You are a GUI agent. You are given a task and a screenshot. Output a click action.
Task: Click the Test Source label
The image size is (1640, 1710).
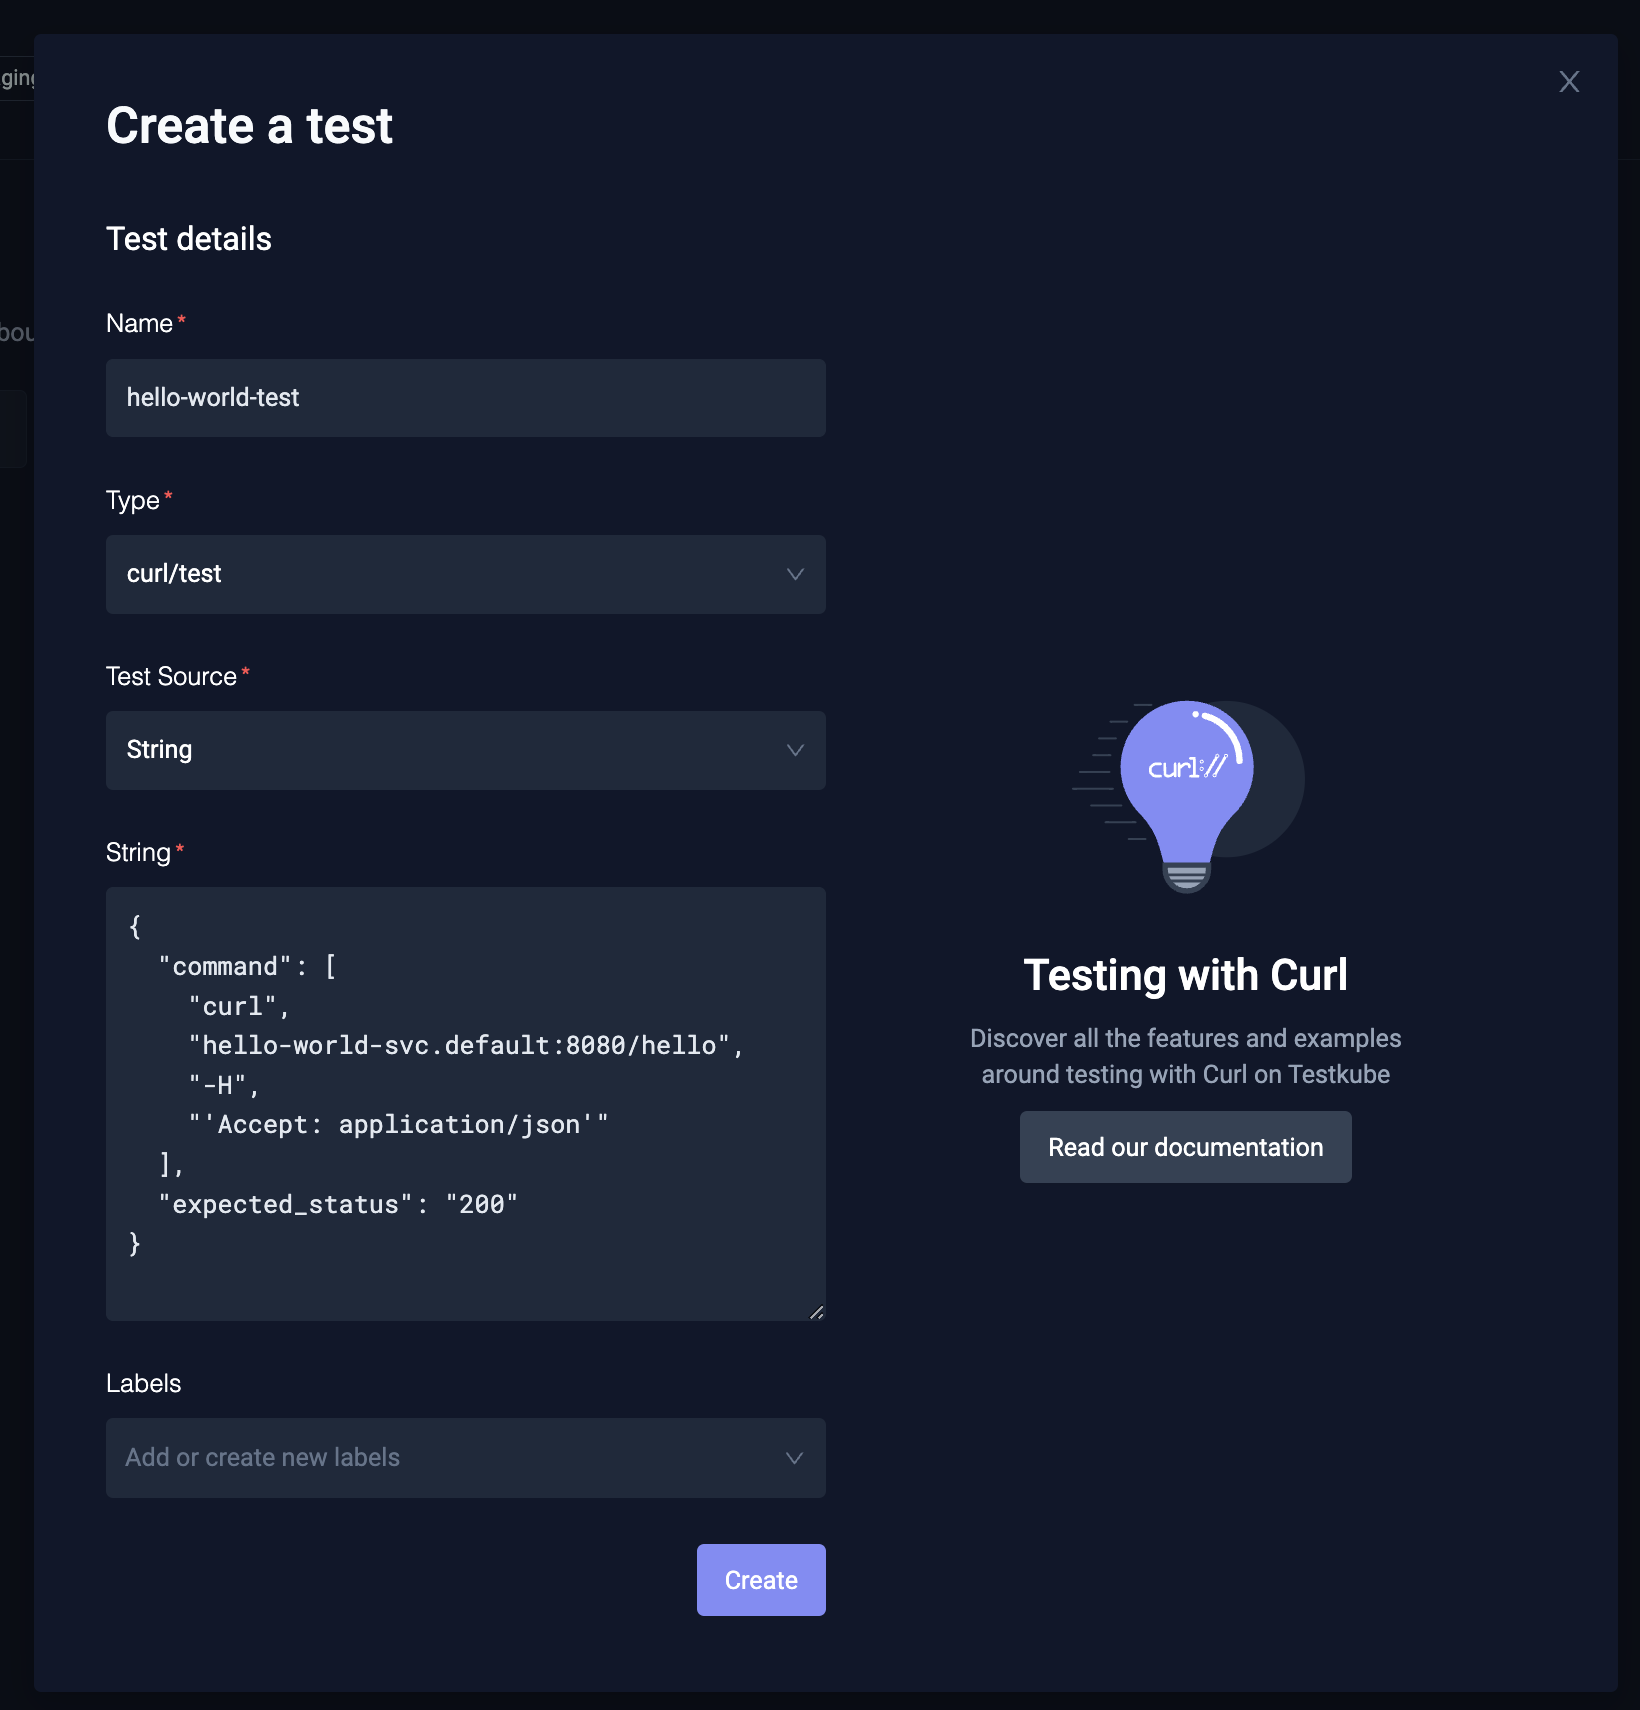[x=172, y=676]
